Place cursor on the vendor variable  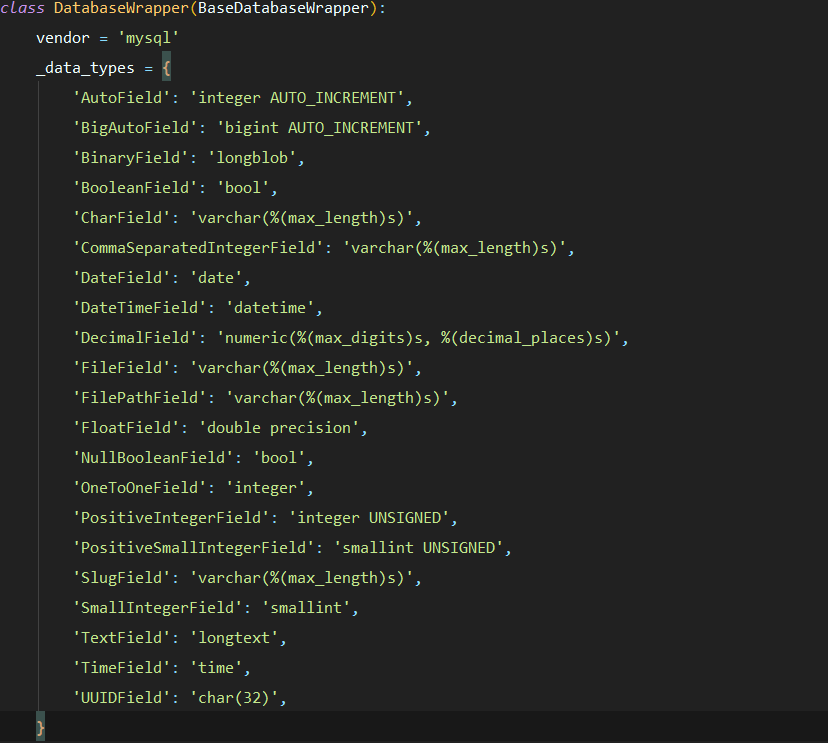pyautogui.click(x=62, y=38)
